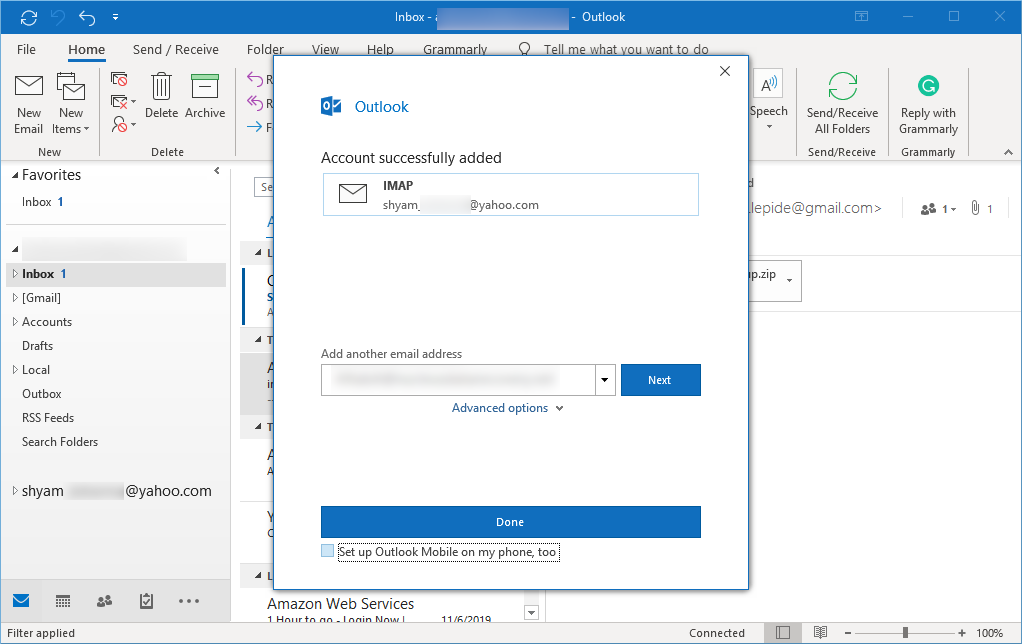Open the email address dropdown arrow
Viewport: 1022px width, 644px height.
pyautogui.click(x=605, y=380)
